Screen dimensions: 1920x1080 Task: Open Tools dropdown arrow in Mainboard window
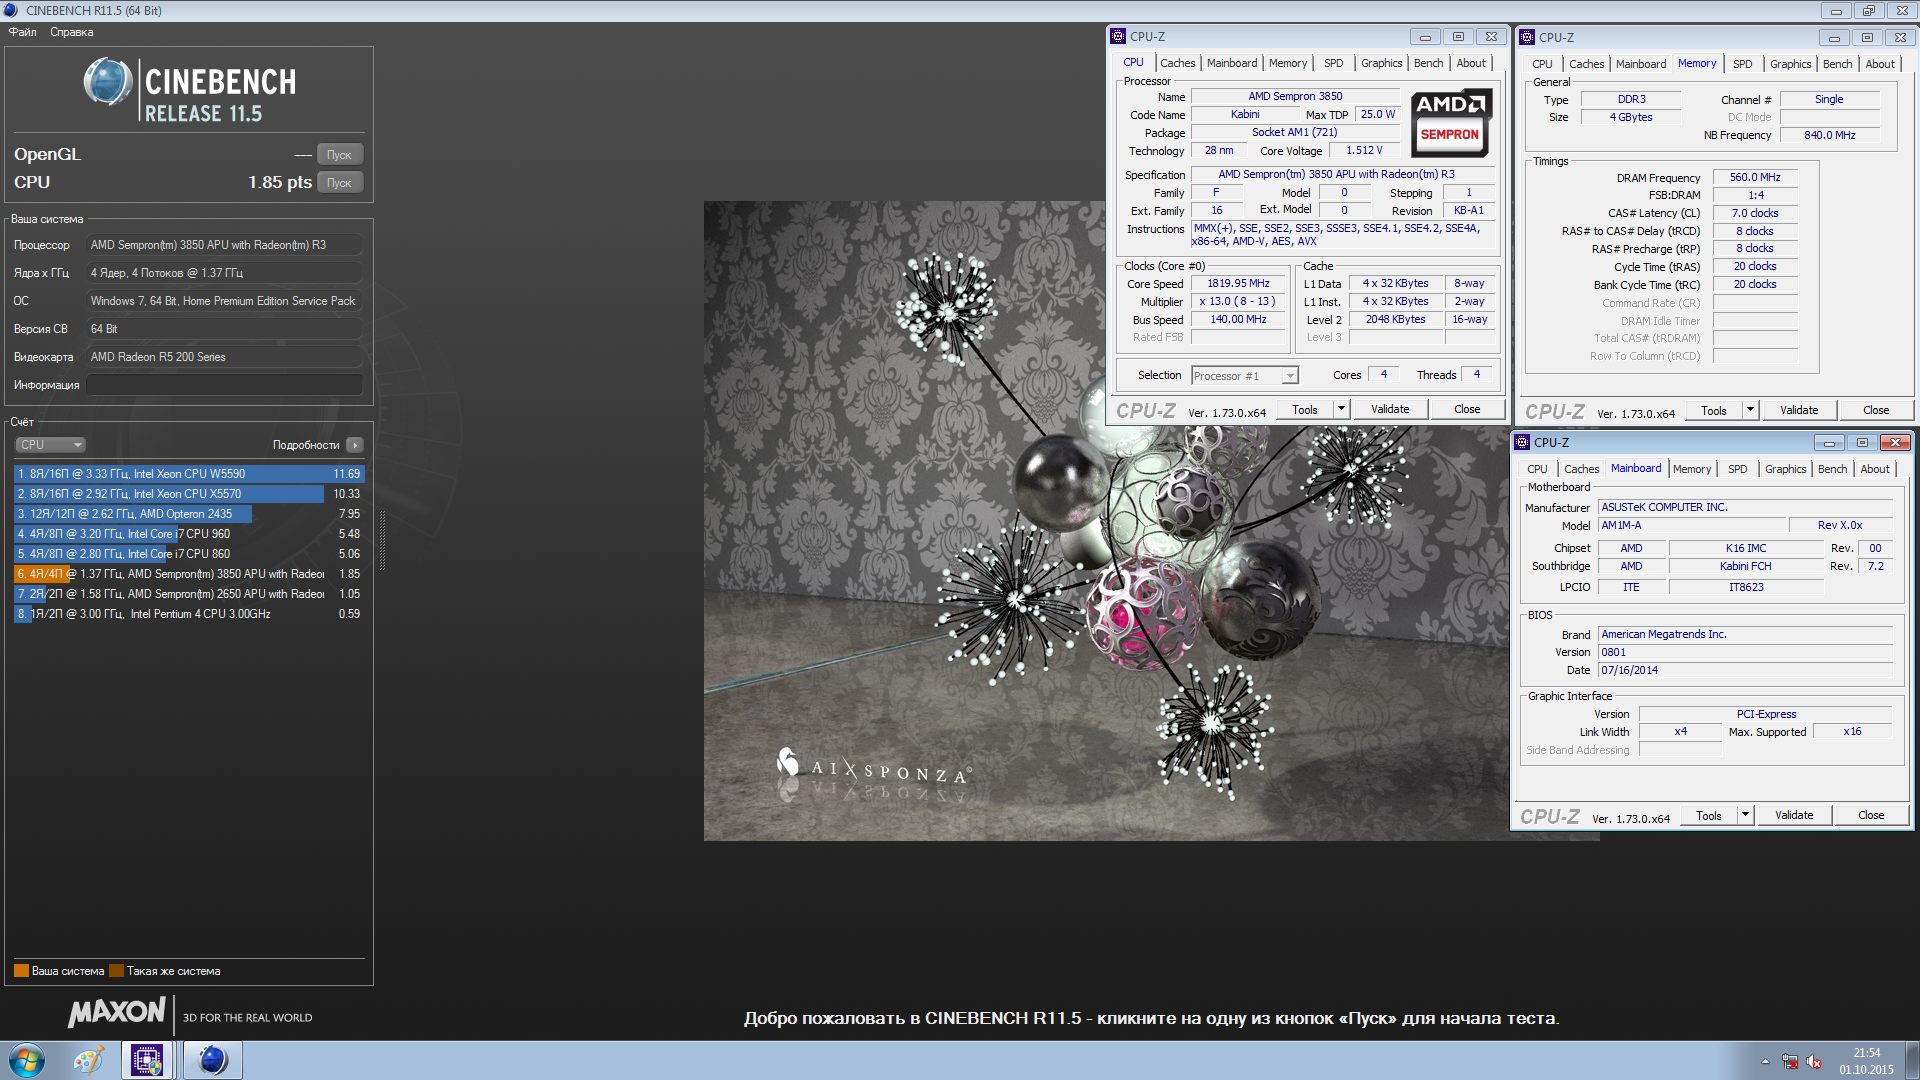pyautogui.click(x=1745, y=815)
